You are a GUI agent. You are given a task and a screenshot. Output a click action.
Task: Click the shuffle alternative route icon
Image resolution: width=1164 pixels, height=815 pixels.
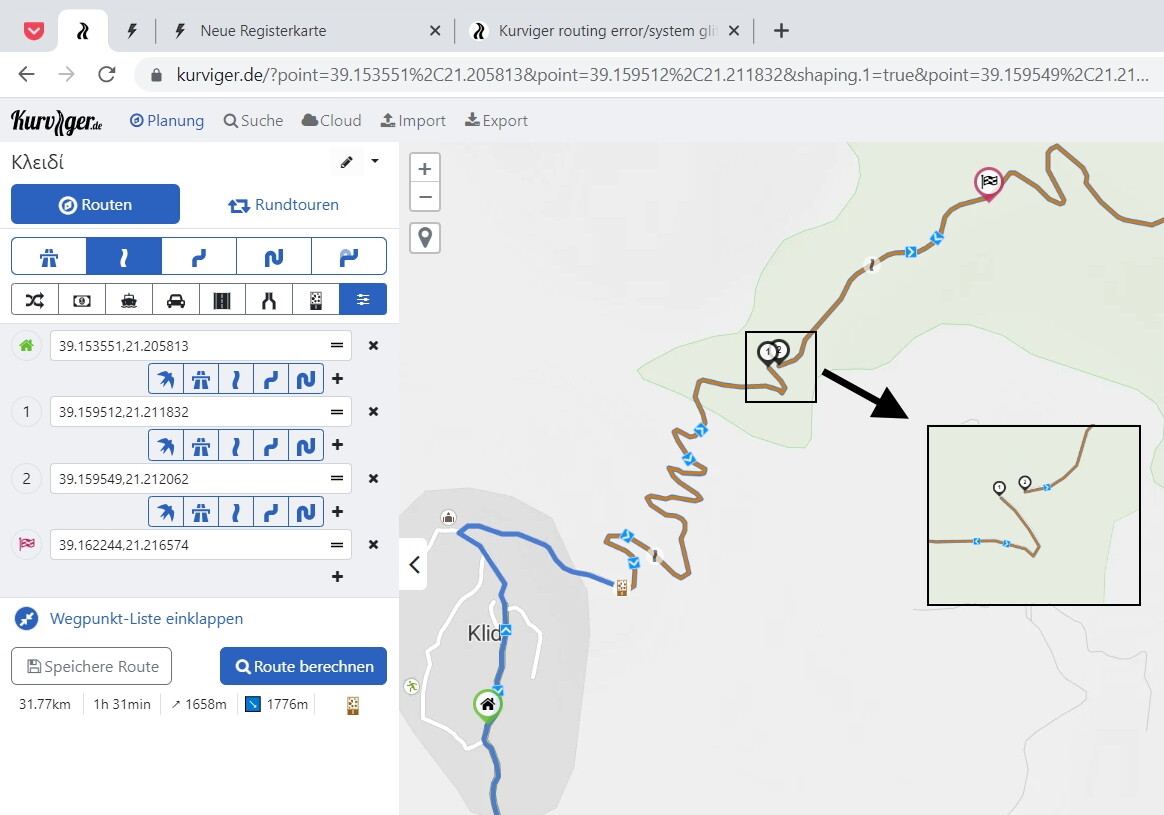coord(35,299)
